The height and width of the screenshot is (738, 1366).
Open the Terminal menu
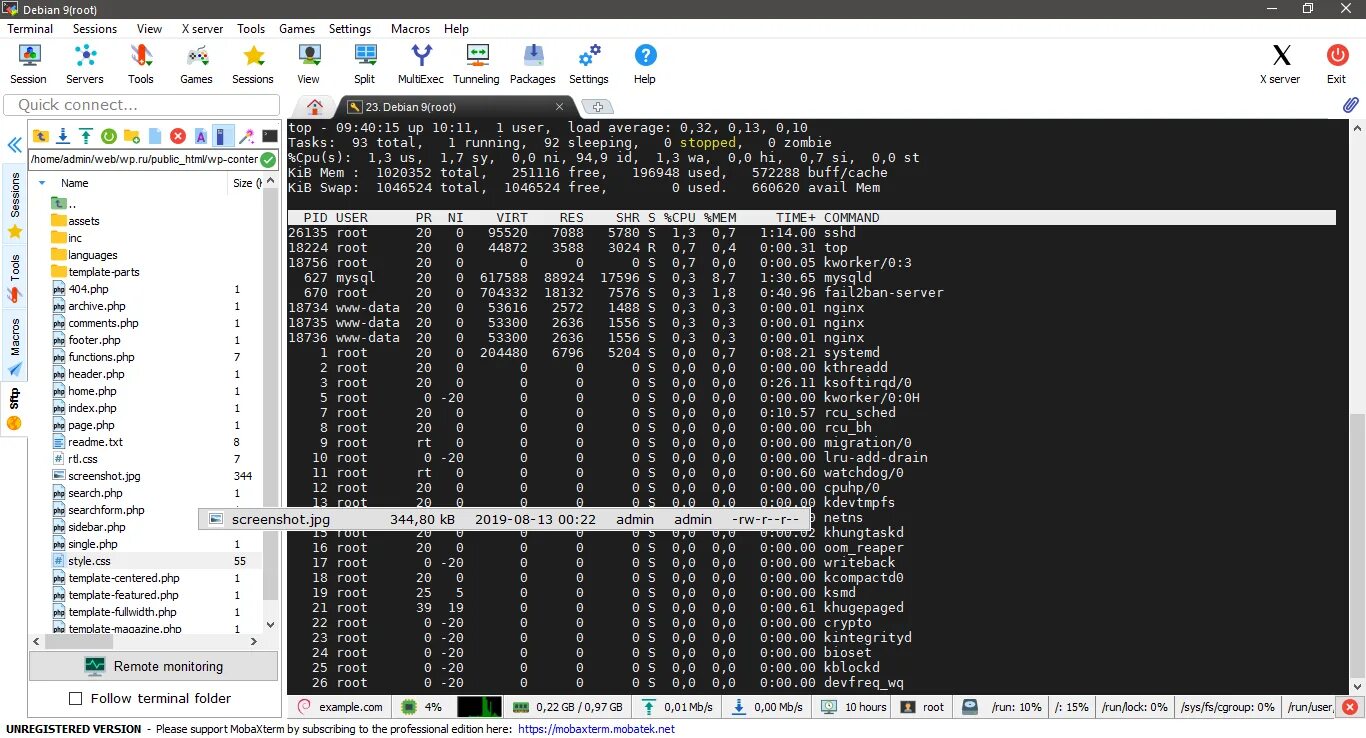pyautogui.click(x=30, y=29)
